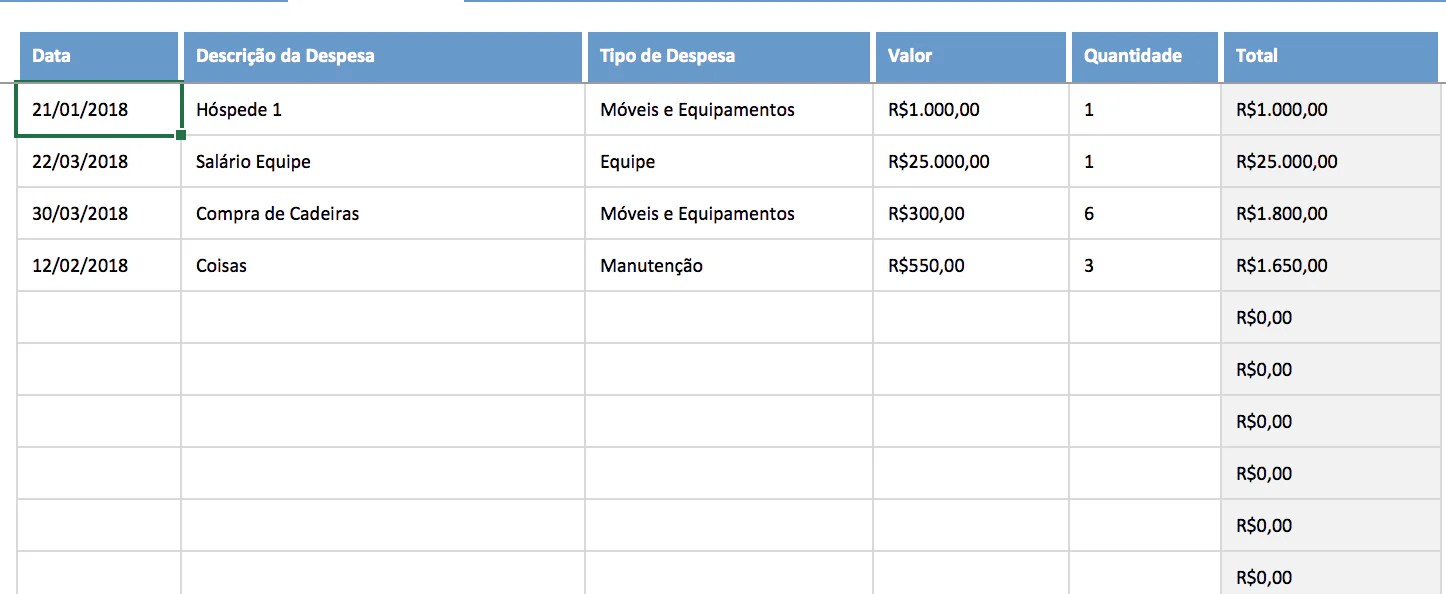
Task: Click the Tipo de Despesa column header
Action: pos(728,56)
